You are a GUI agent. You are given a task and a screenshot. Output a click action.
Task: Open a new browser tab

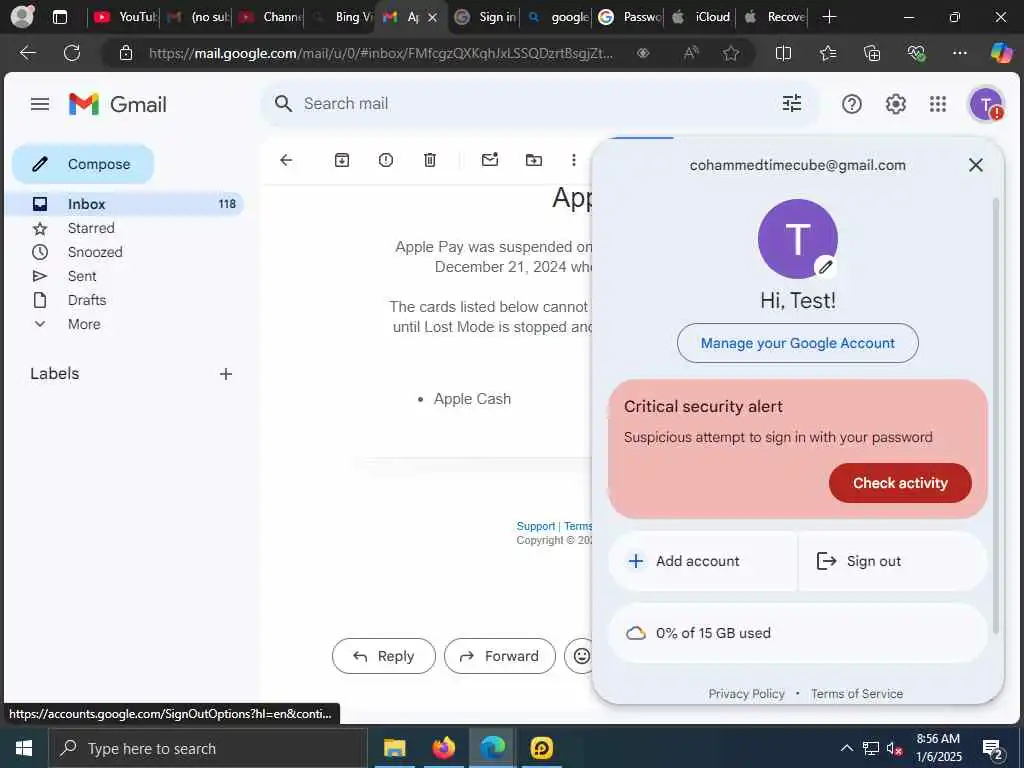(829, 17)
